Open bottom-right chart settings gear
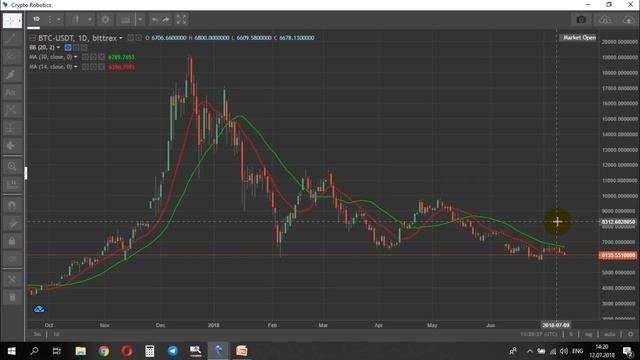Image resolution: width=640 pixels, height=360 pixels. pyautogui.click(x=630, y=334)
